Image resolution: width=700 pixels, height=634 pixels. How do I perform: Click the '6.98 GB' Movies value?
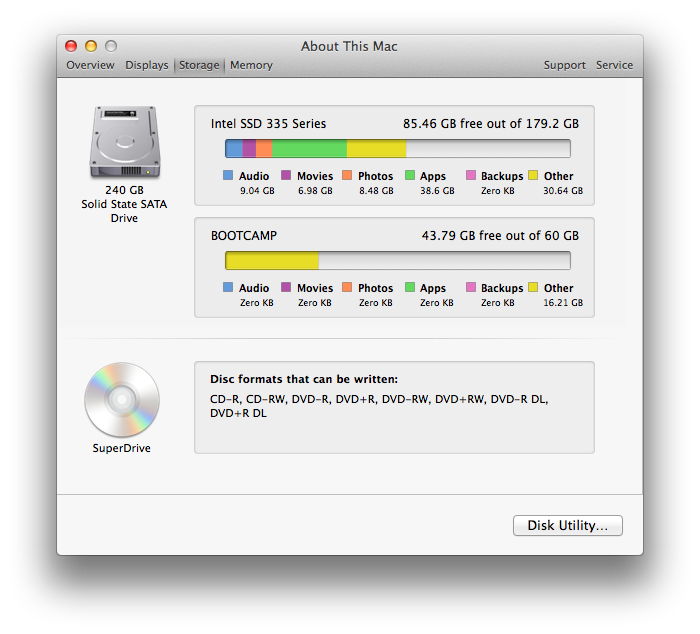(315, 191)
